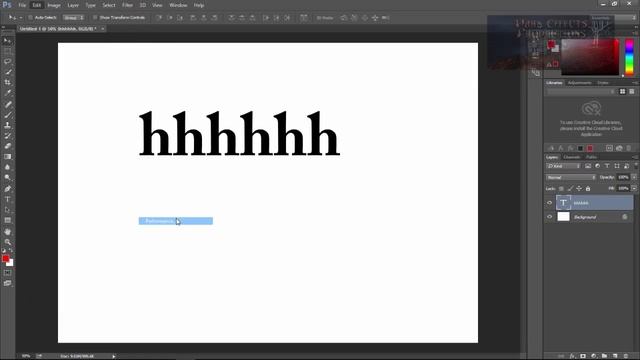Change the screen mode
640x360 pixels.
tap(7, 283)
